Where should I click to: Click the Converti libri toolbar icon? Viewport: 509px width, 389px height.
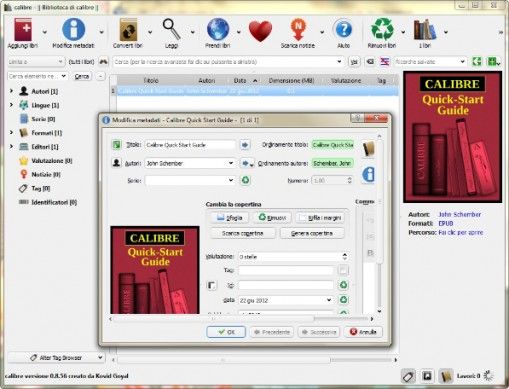click(128, 30)
